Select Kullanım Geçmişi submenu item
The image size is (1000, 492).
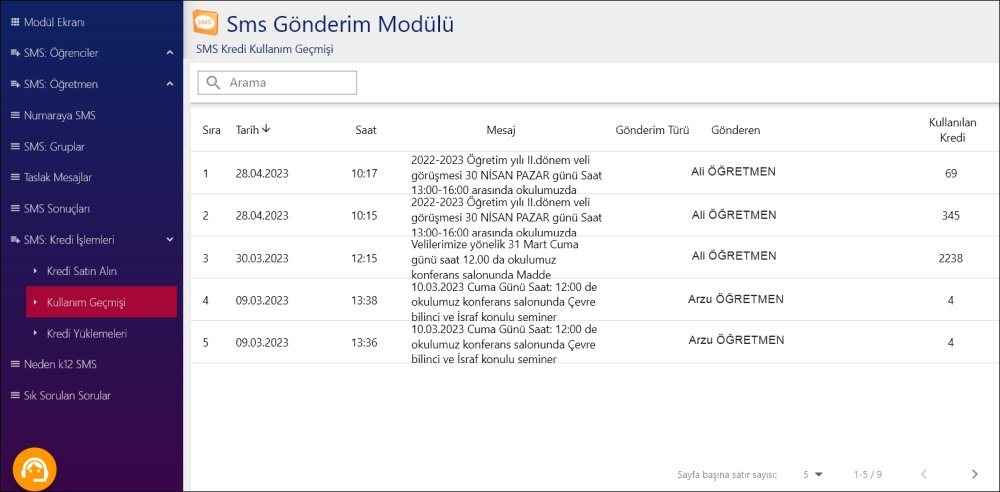86,302
